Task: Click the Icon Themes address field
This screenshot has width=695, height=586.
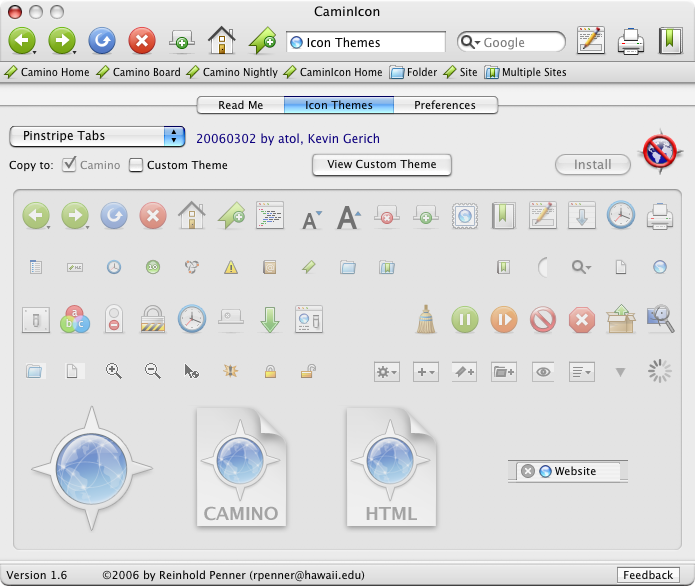Action: click(x=366, y=43)
